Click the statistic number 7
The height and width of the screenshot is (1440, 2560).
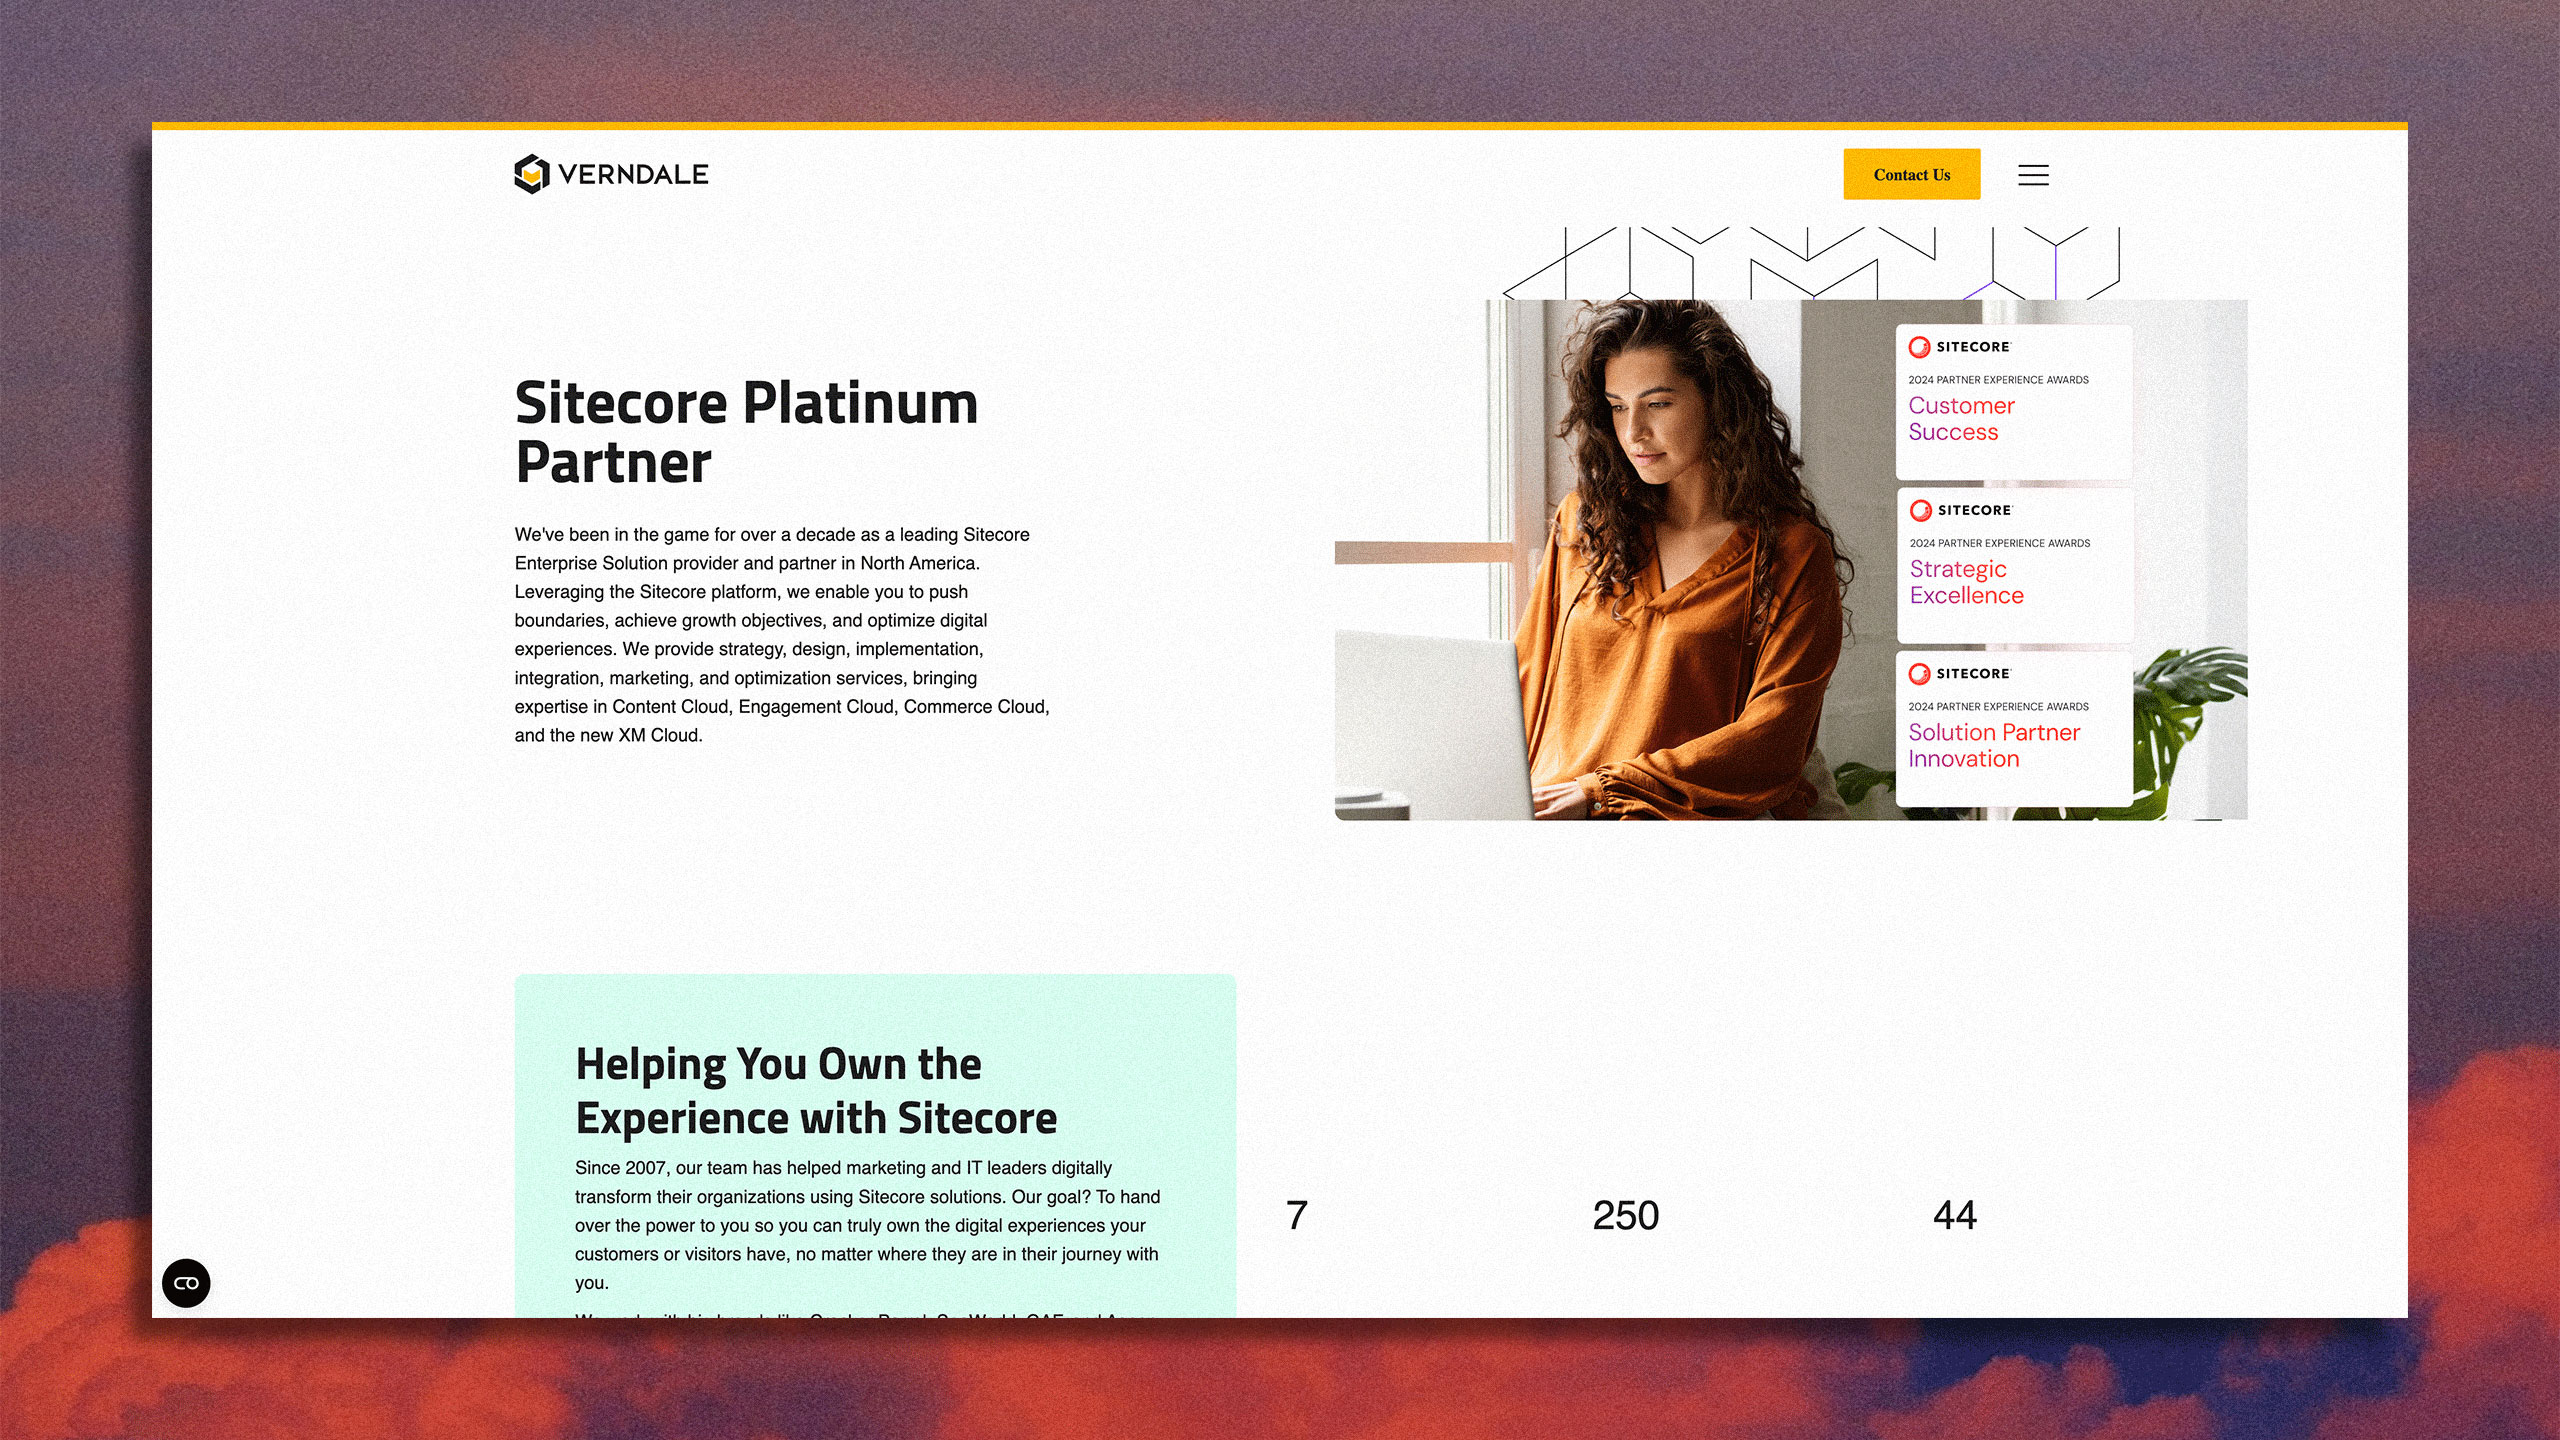tap(1296, 1216)
